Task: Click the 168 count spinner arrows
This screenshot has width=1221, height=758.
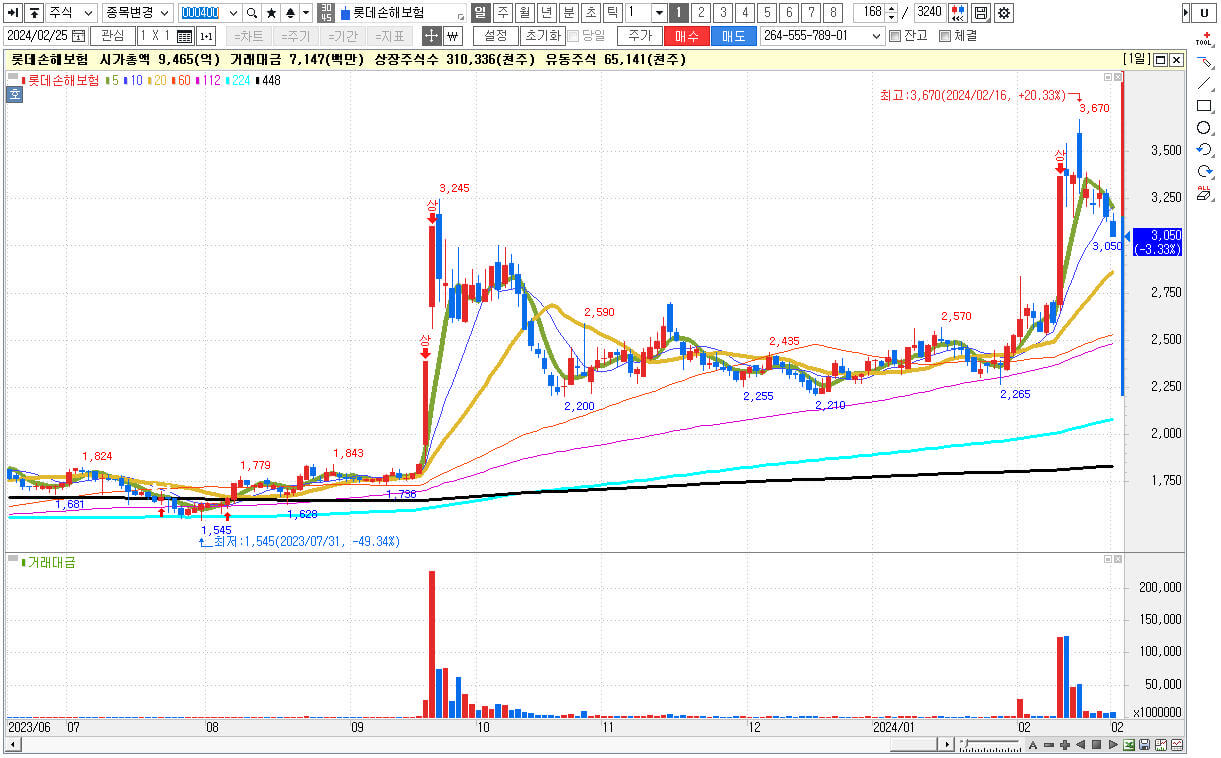Action: pyautogui.click(x=891, y=13)
